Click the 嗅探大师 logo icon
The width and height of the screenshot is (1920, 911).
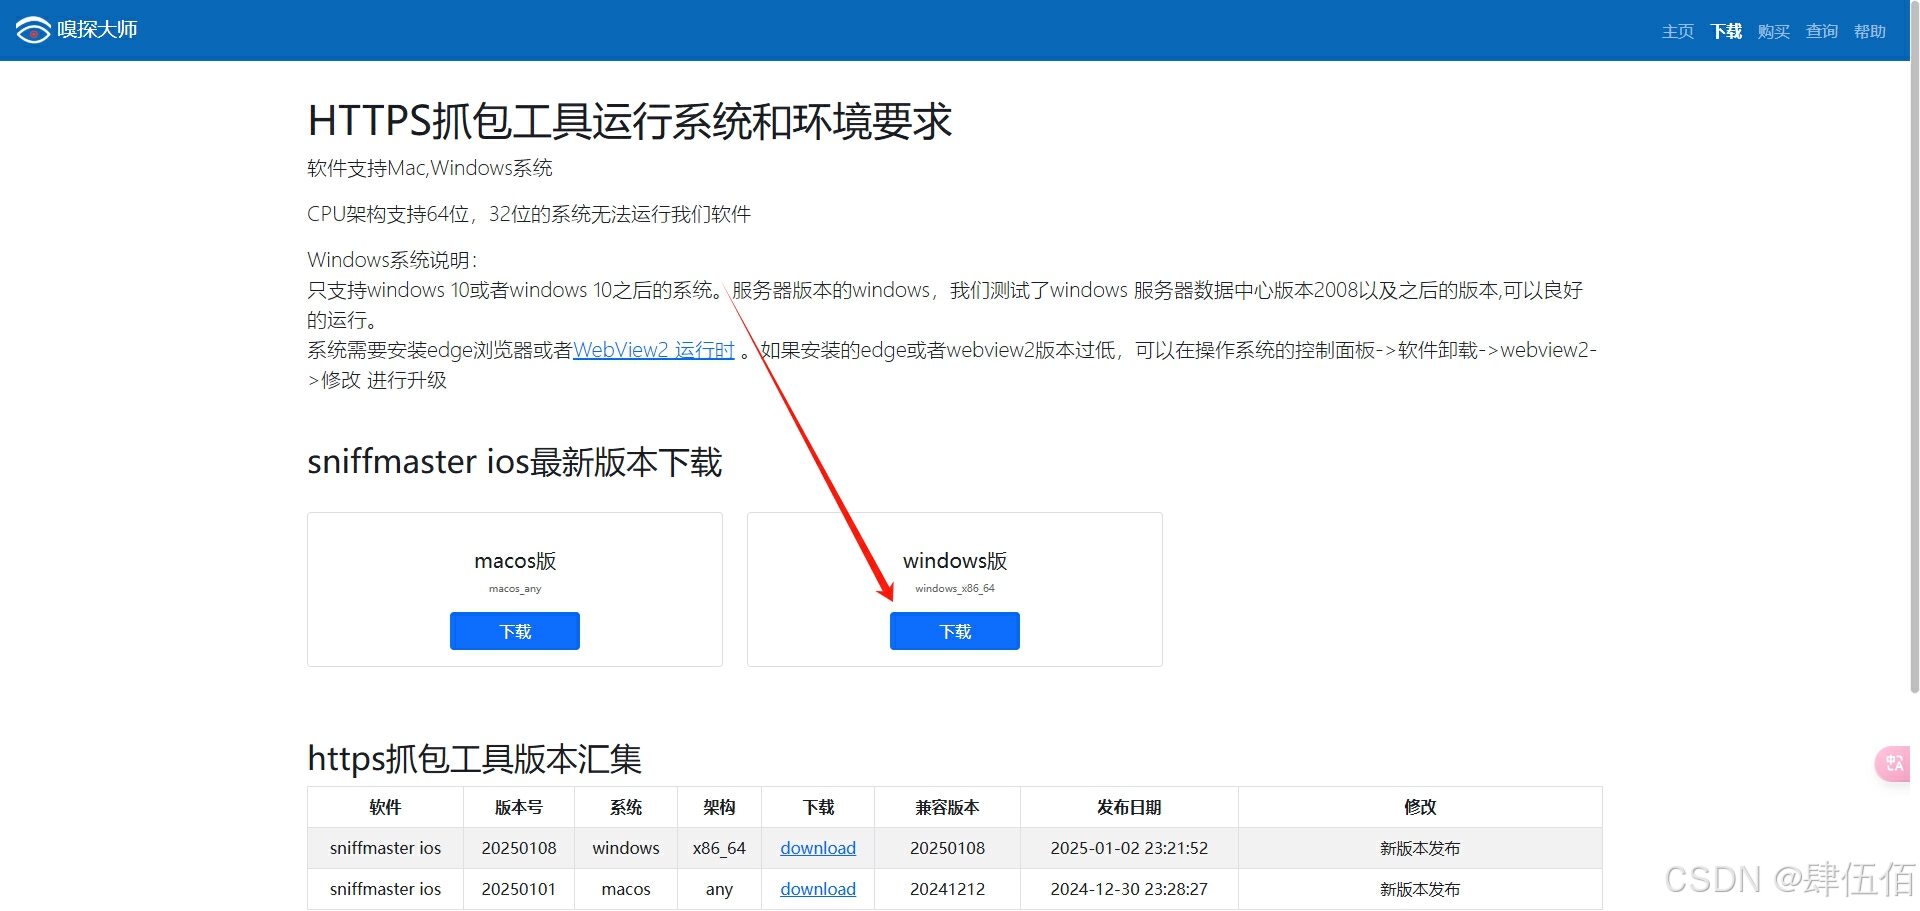[x=33, y=29]
